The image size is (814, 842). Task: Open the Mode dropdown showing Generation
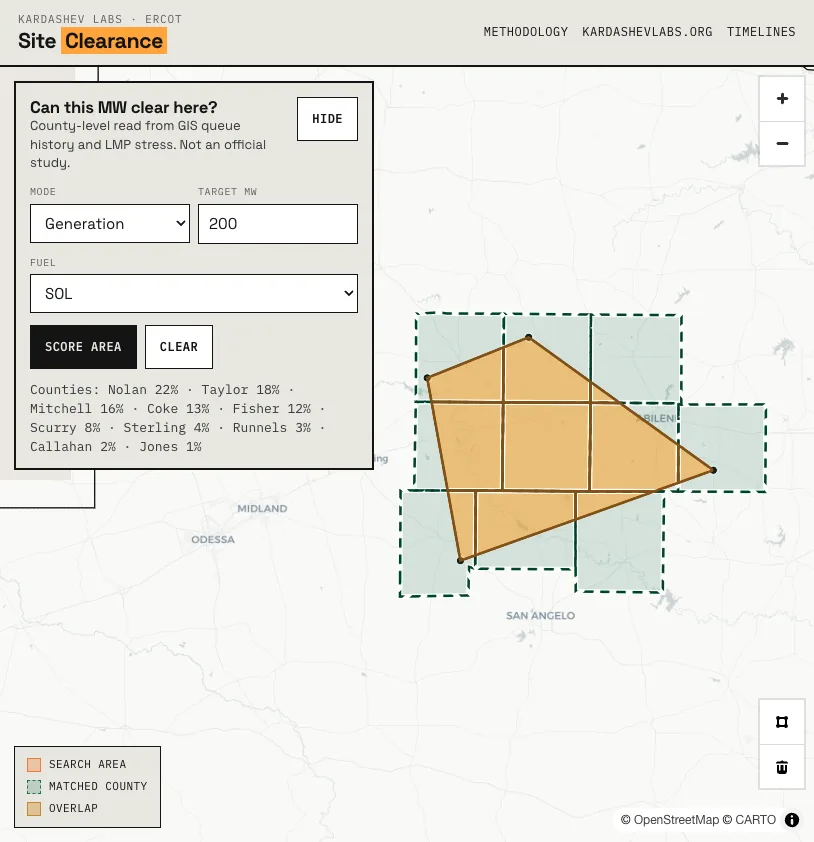[110, 223]
